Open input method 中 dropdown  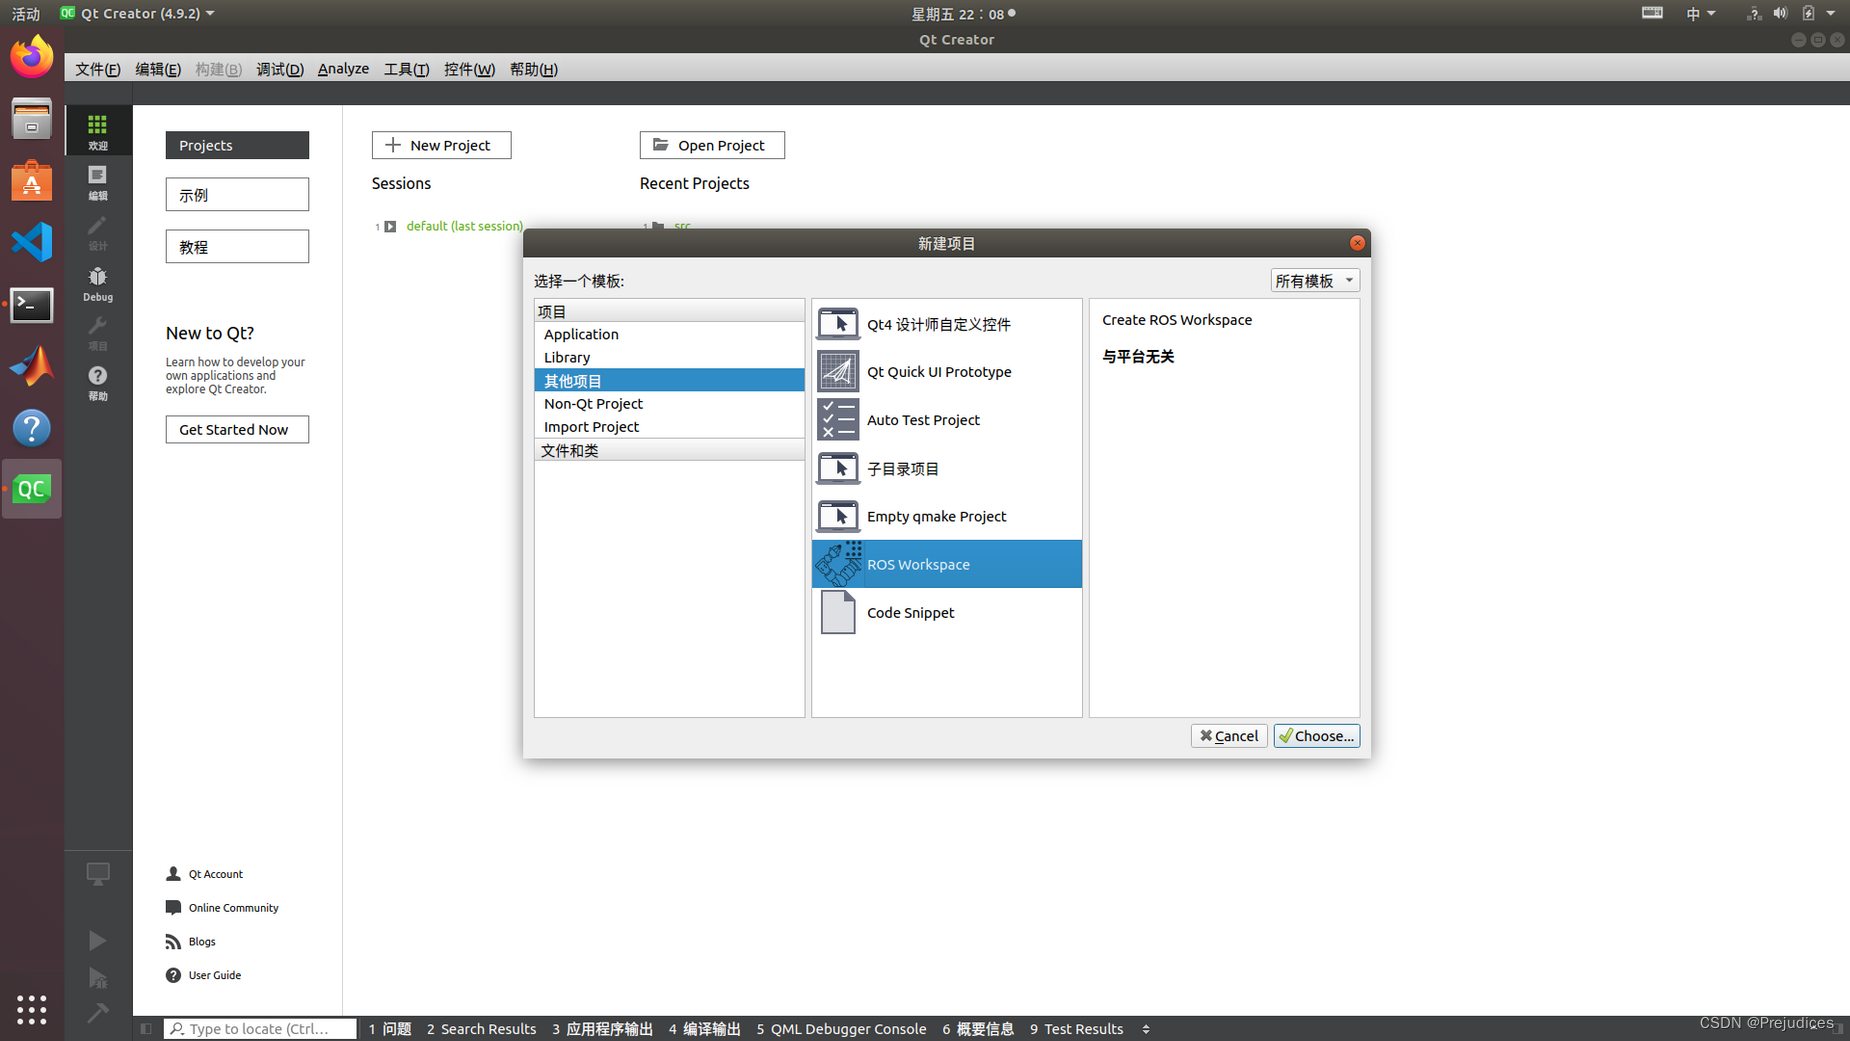pyautogui.click(x=1700, y=13)
